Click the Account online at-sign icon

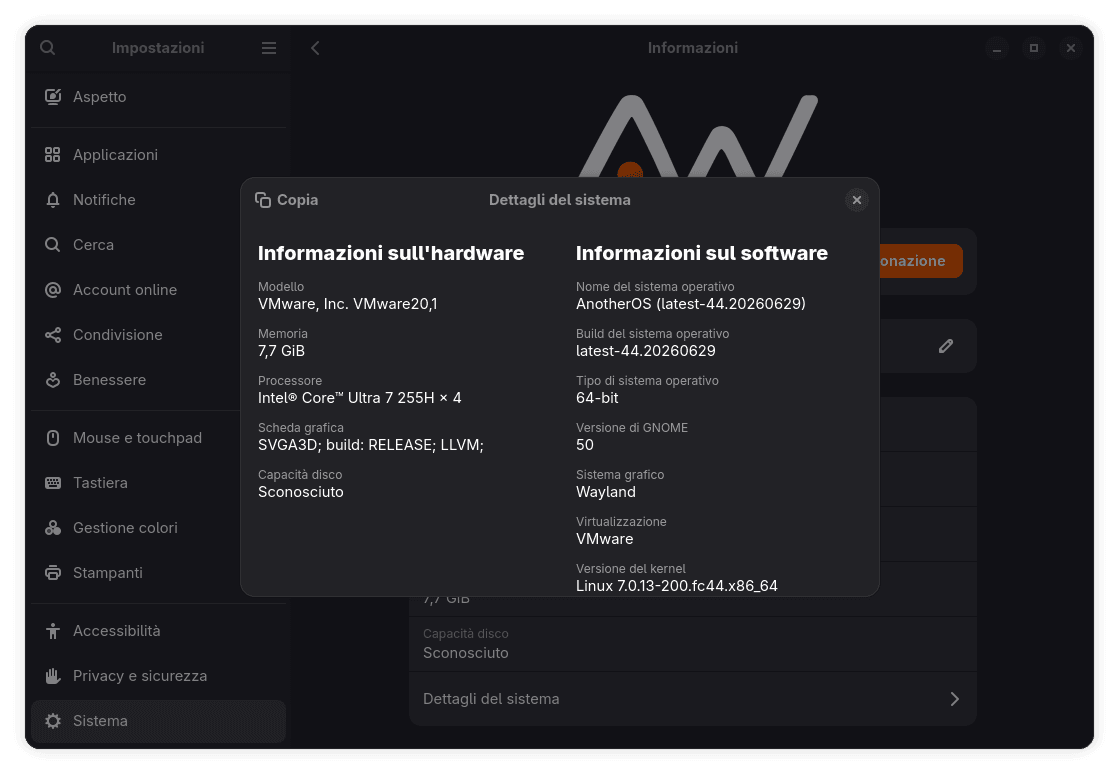[x=53, y=290]
